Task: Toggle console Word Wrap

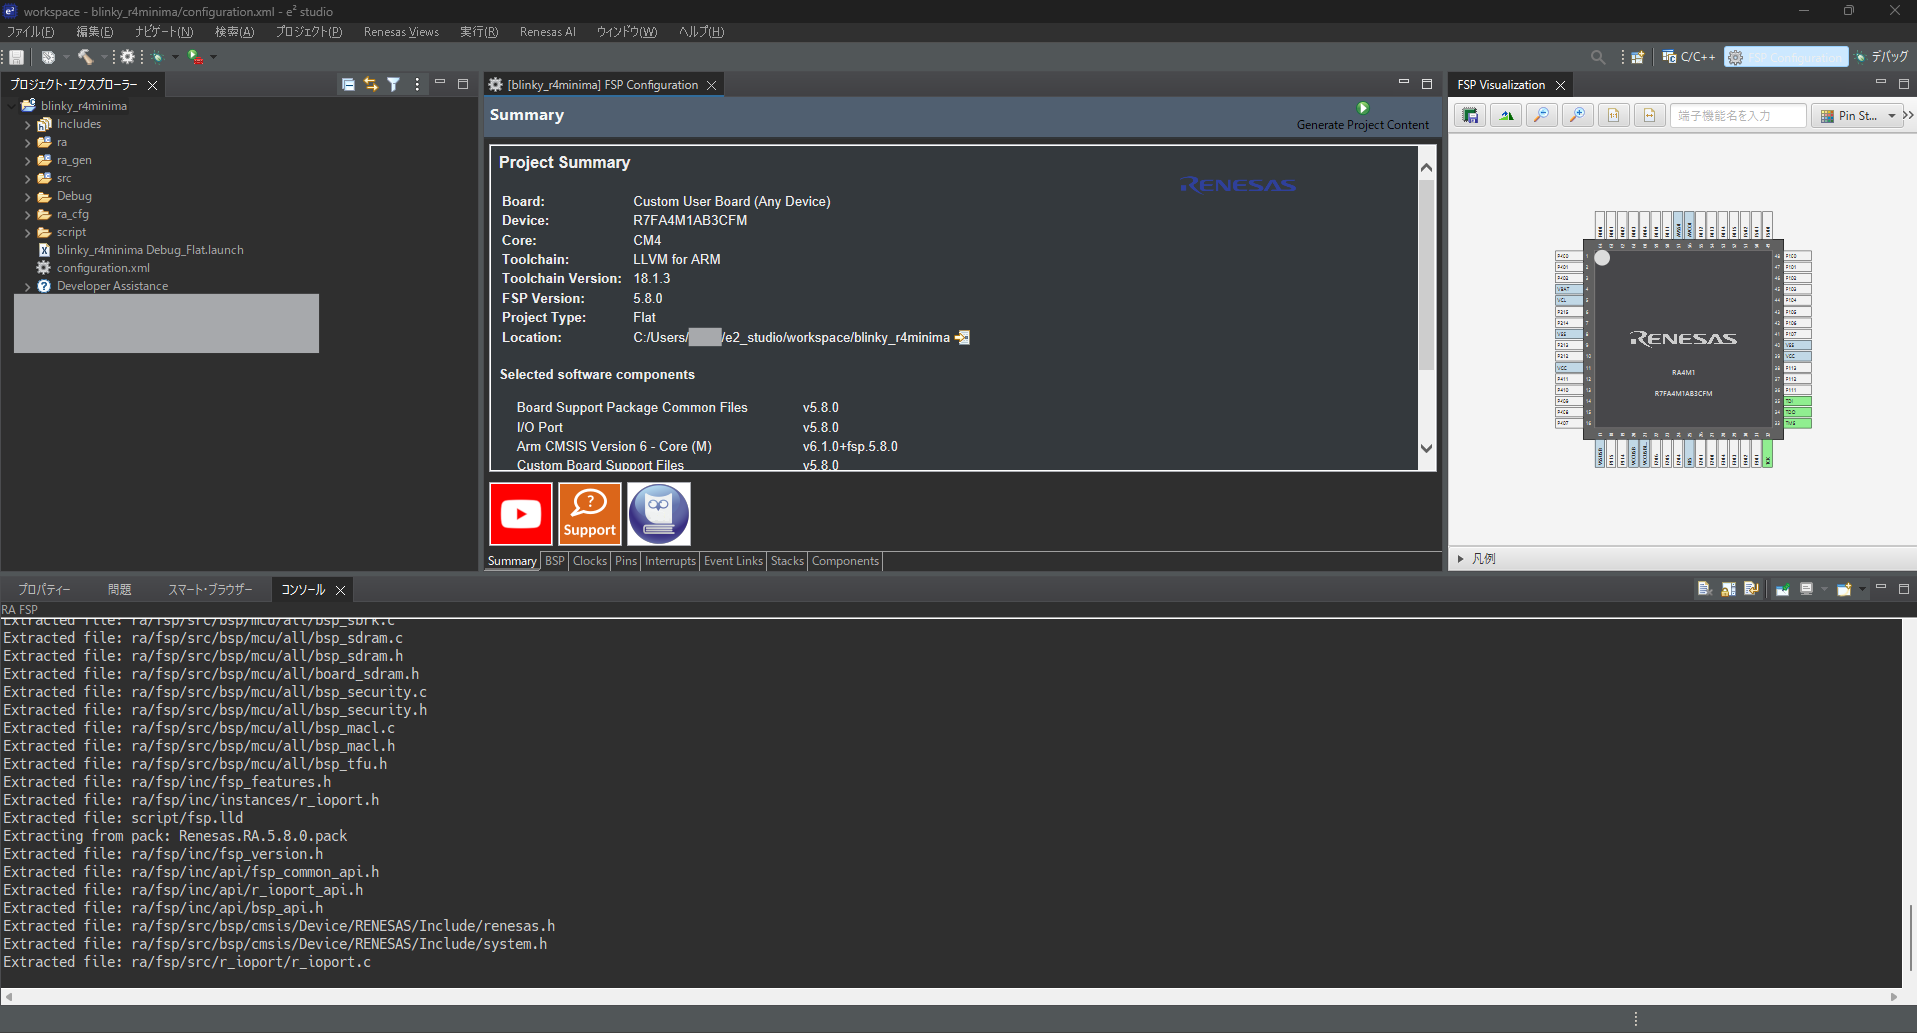Action: pyautogui.click(x=1751, y=589)
